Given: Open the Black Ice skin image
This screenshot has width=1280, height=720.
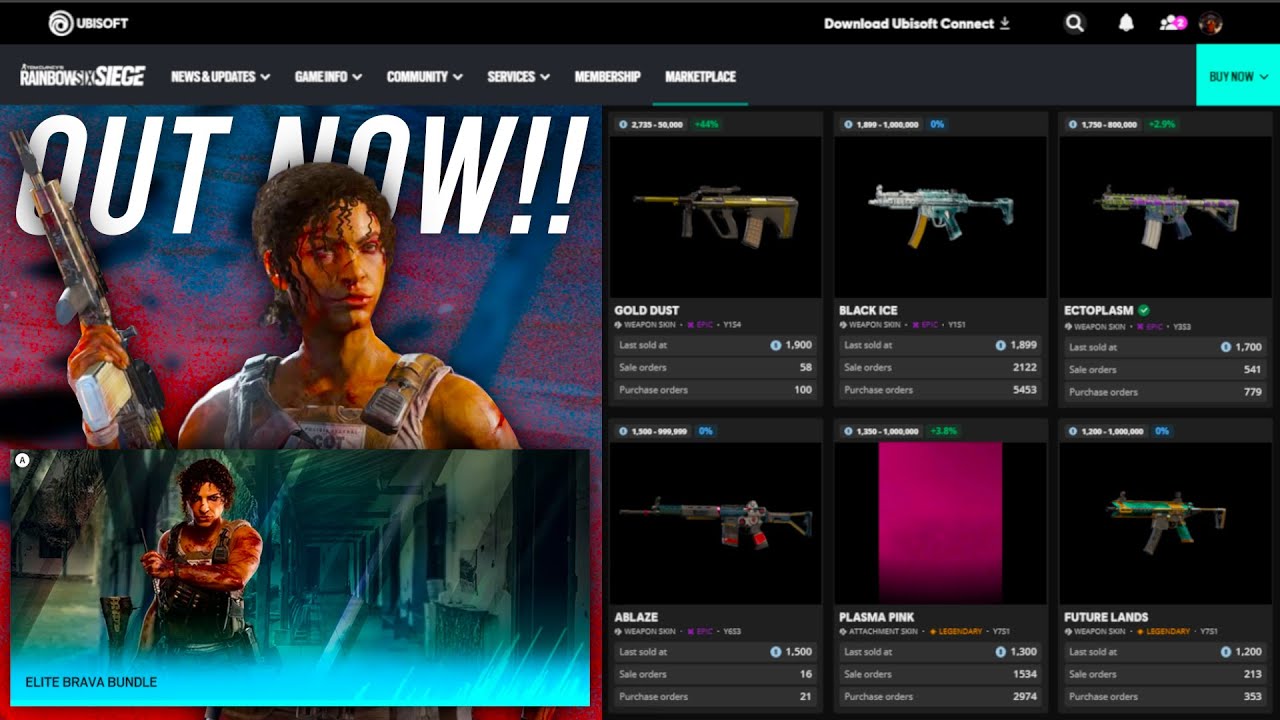Looking at the screenshot, I should click(x=940, y=216).
